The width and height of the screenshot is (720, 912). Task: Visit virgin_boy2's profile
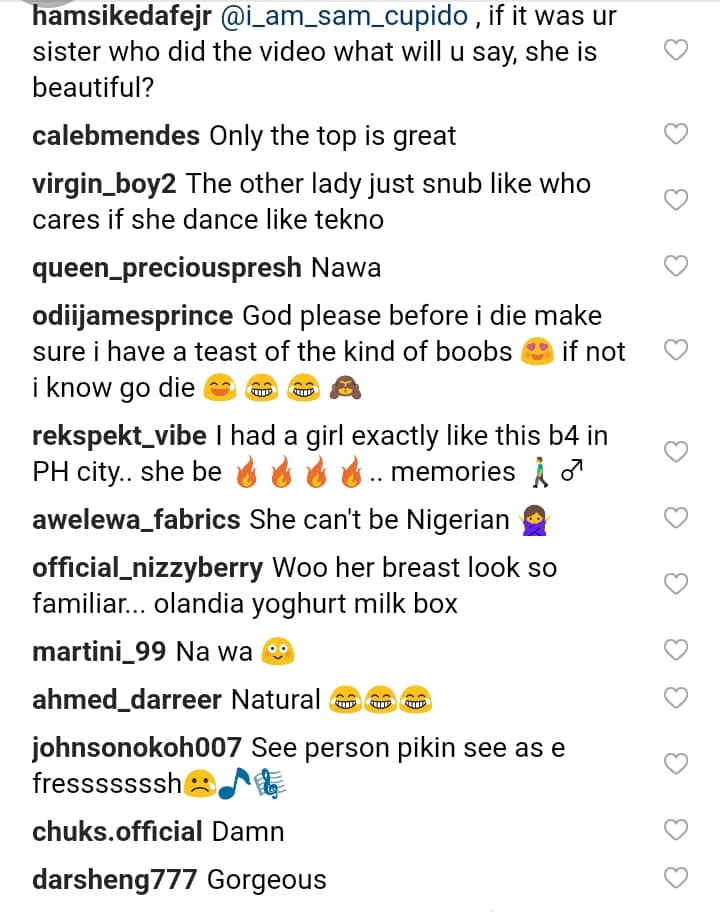(105, 184)
